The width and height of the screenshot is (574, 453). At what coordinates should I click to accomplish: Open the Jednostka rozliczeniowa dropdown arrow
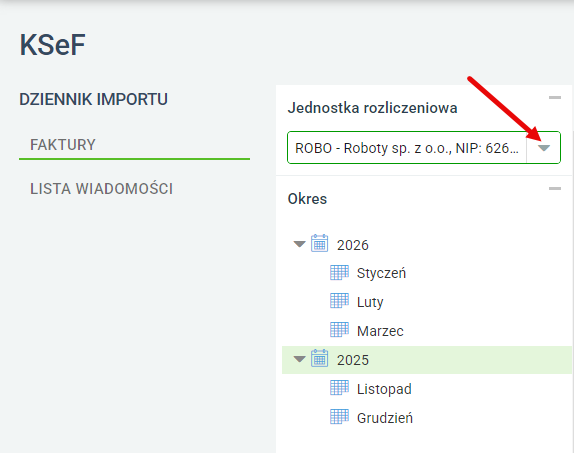pyautogui.click(x=544, y=148)
